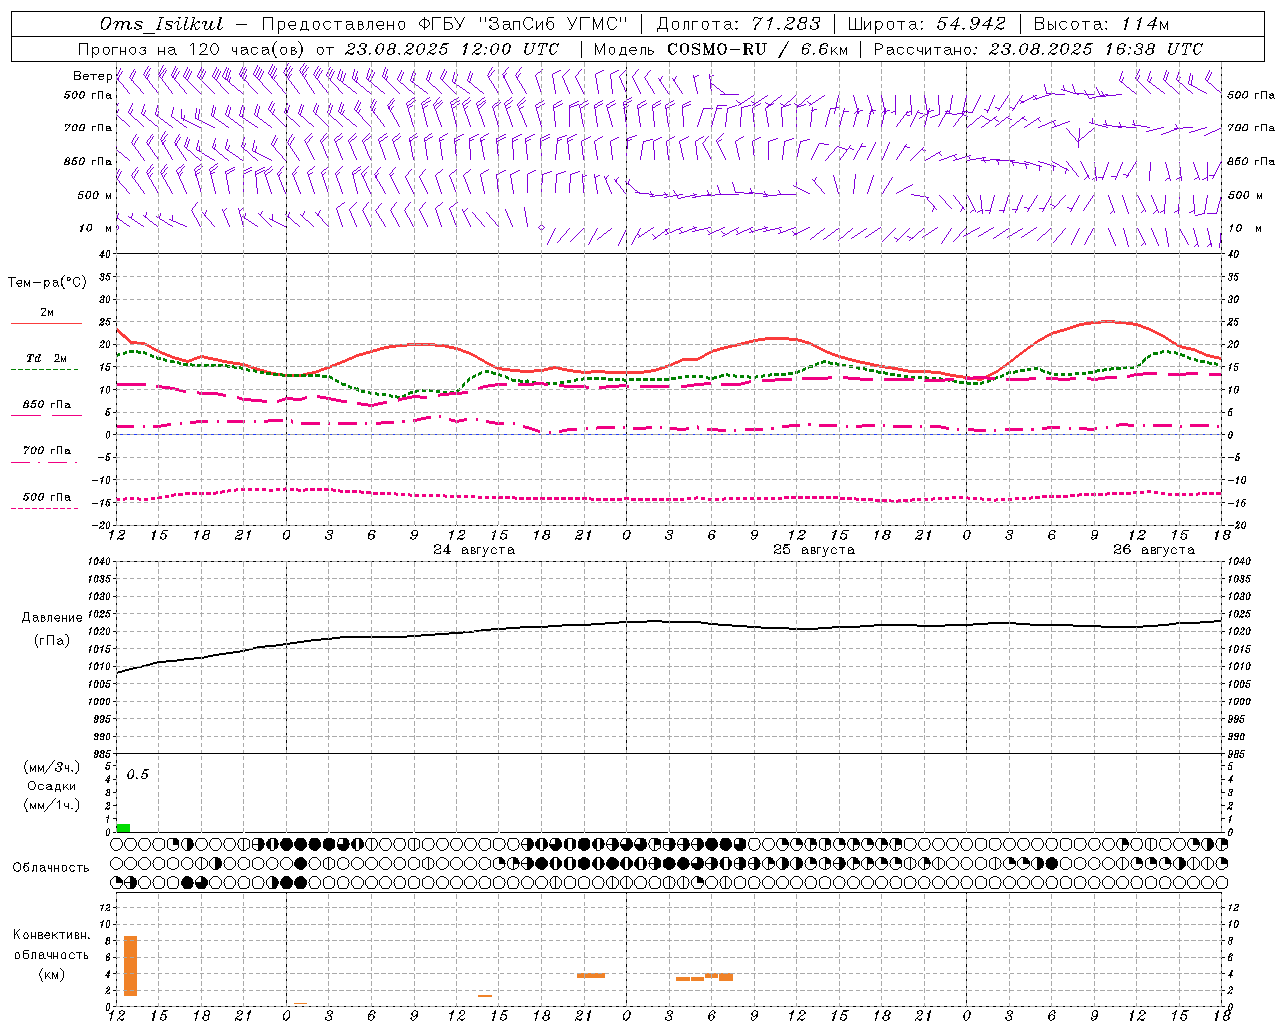Click the 'Облачность' cloud cover label
Image resolution: width=1280 pixels, height=1024 pixels.
[51, 868]
